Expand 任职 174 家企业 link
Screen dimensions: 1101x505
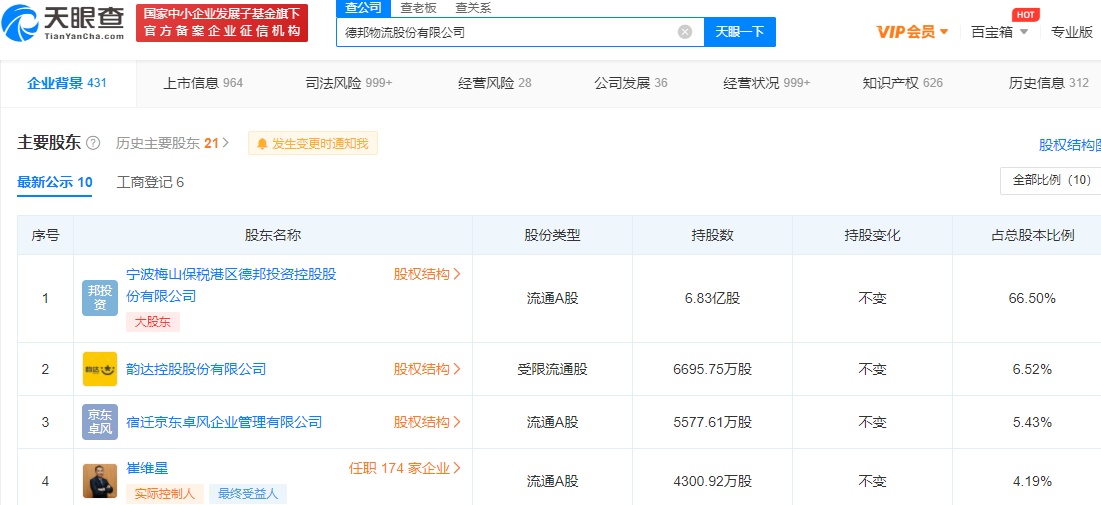pyautogui.click(x=405, y=468)
